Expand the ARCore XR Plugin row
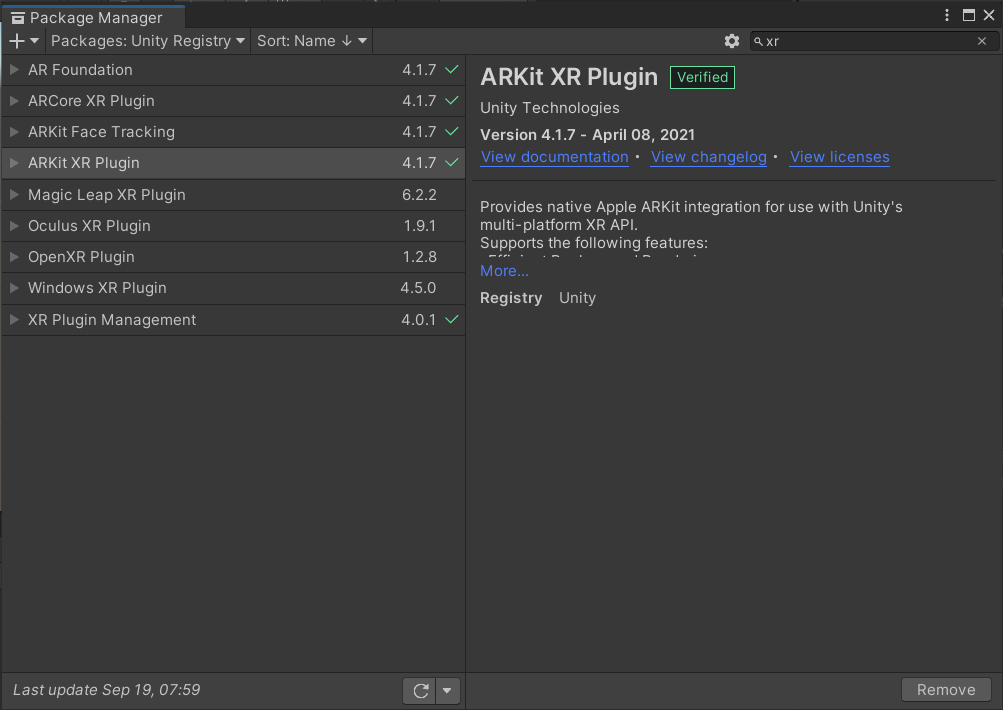 [14, 101]
